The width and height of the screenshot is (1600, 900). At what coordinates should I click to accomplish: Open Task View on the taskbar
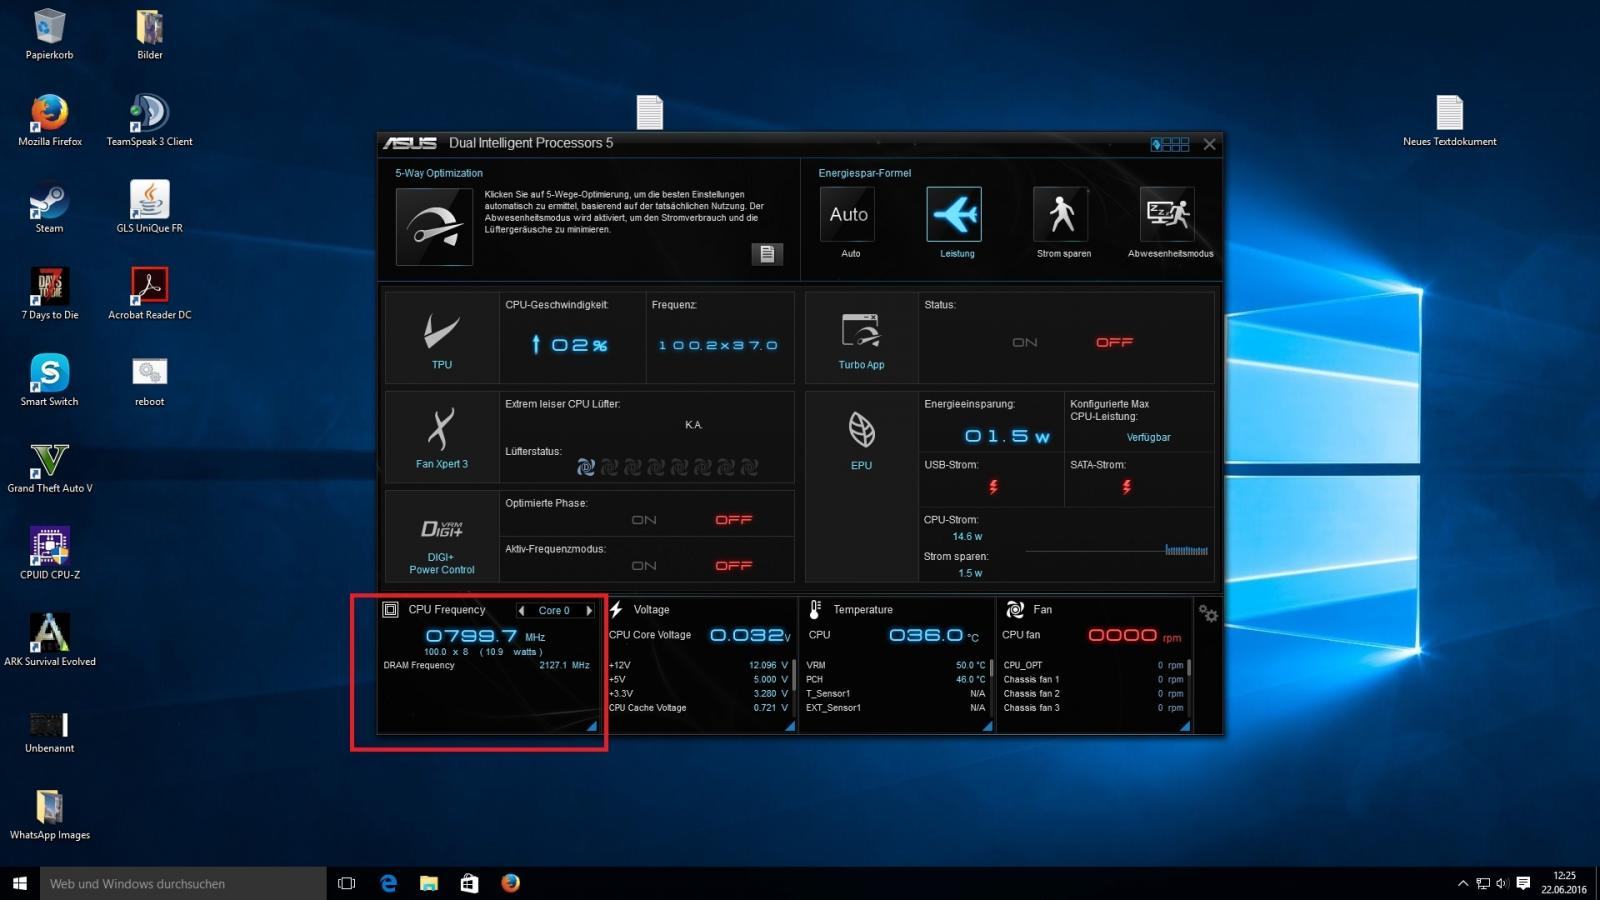(x=347, y=883)
